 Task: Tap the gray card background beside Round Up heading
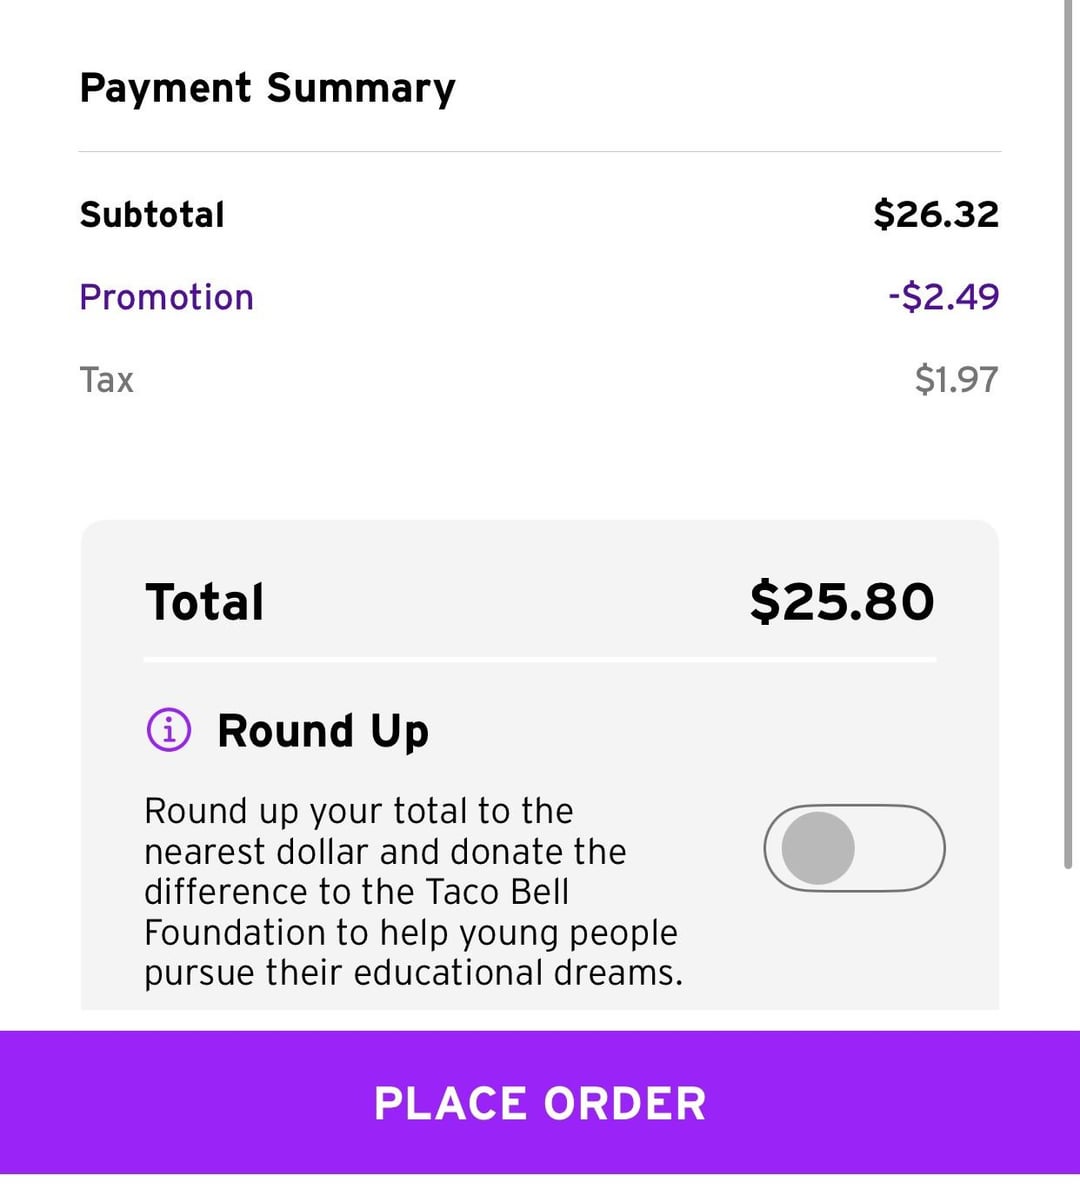(680, 731)
